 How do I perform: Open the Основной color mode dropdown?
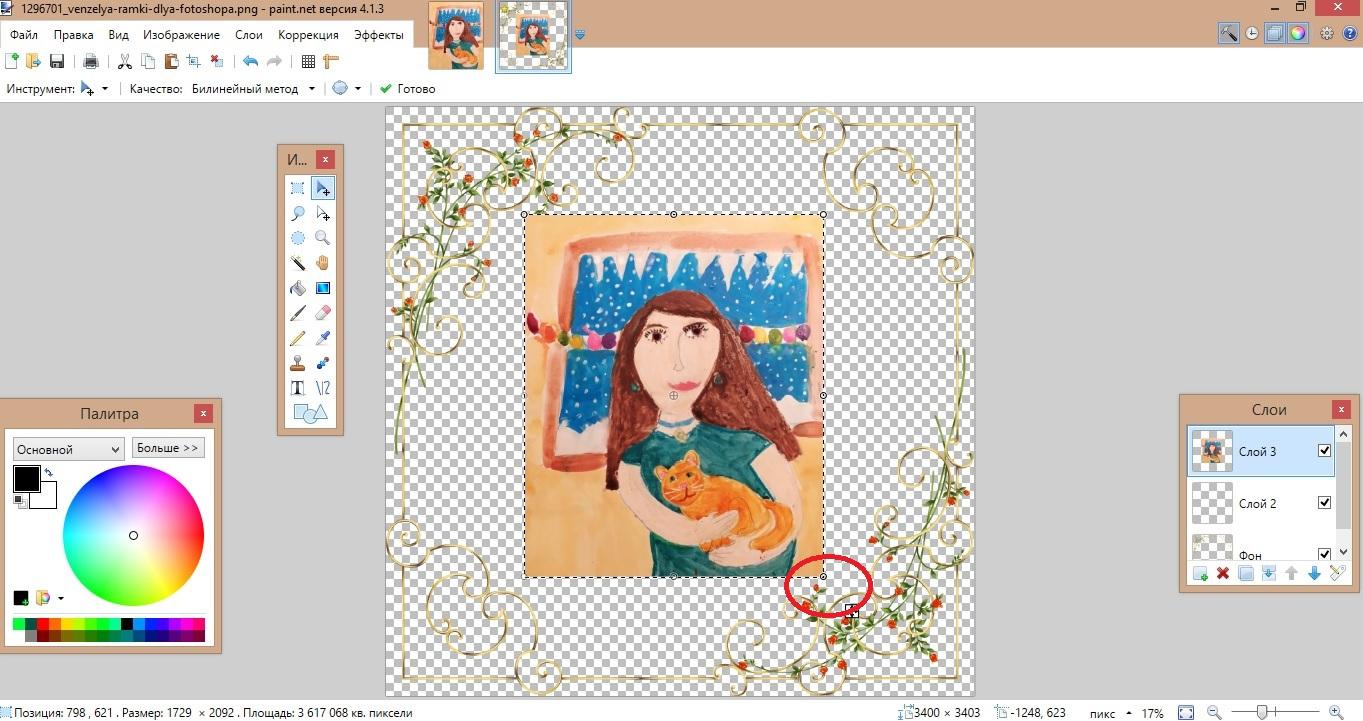68,449
